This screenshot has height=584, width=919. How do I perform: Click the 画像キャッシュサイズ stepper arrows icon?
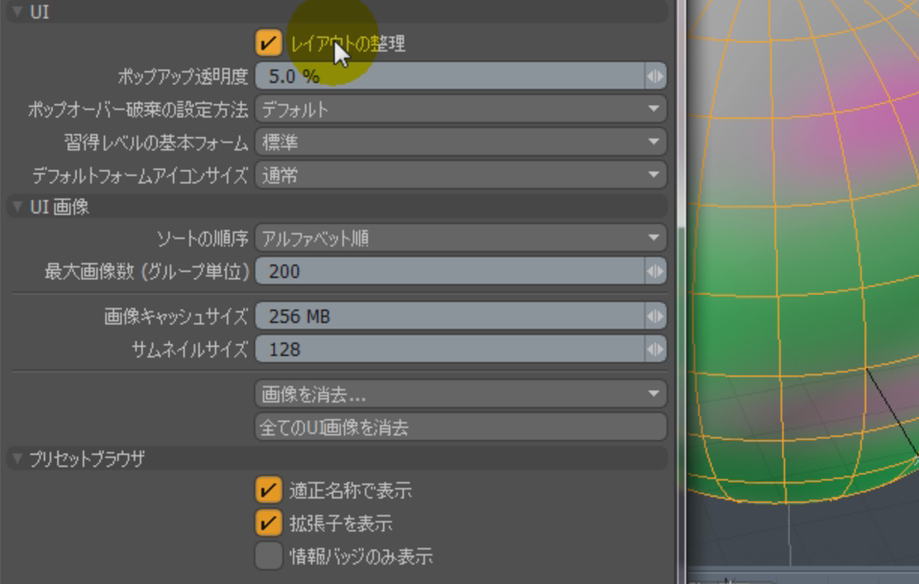655,316
